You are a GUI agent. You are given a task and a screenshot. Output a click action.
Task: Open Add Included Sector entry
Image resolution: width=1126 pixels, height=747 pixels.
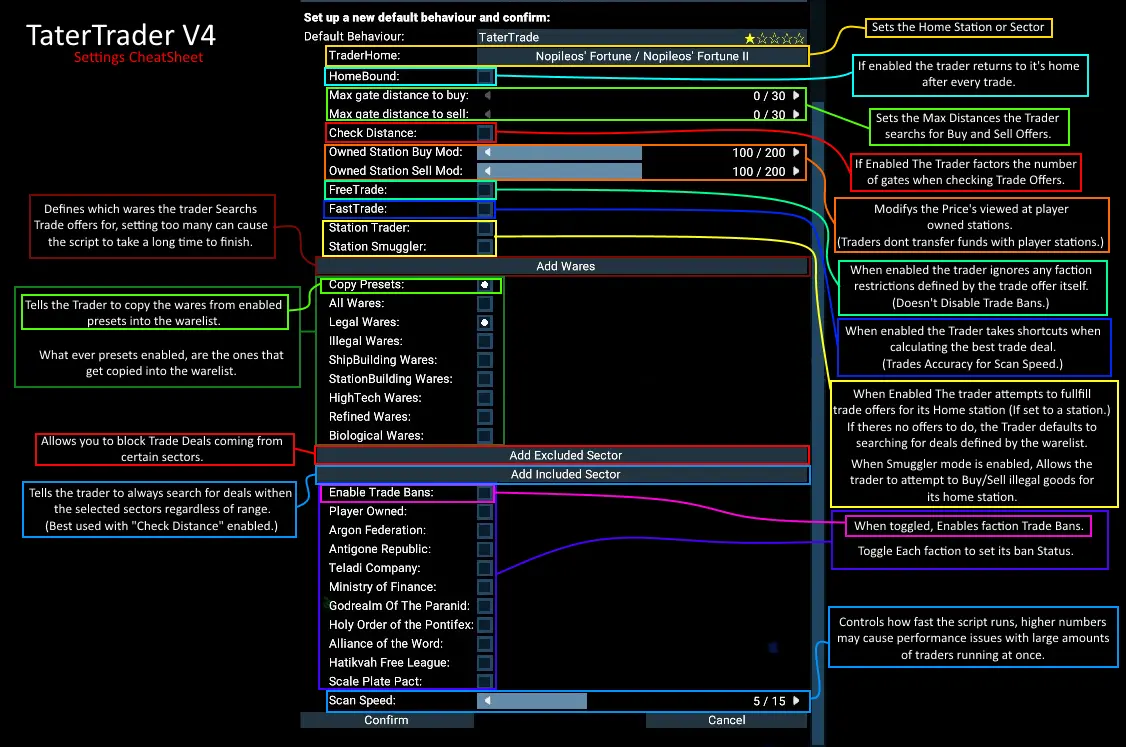[565, 474]
